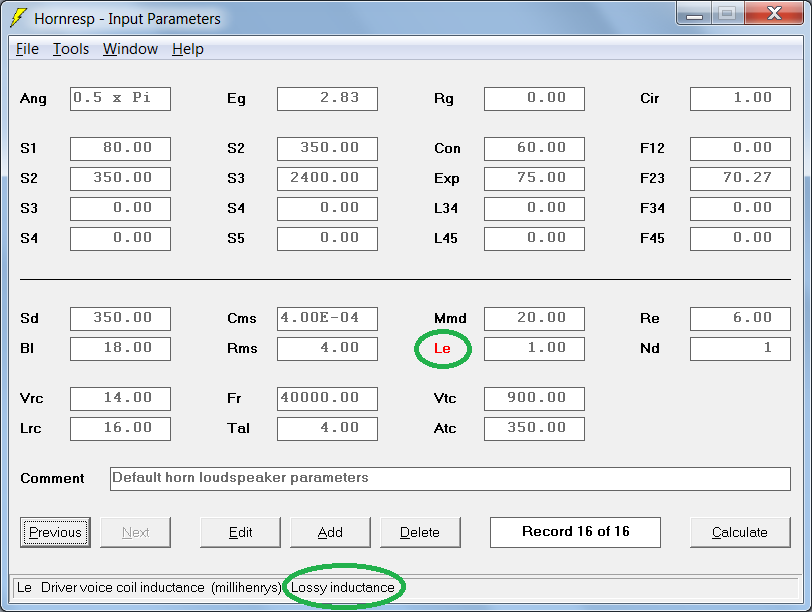Select the S4 field in the L34 row

click(327, 209)
